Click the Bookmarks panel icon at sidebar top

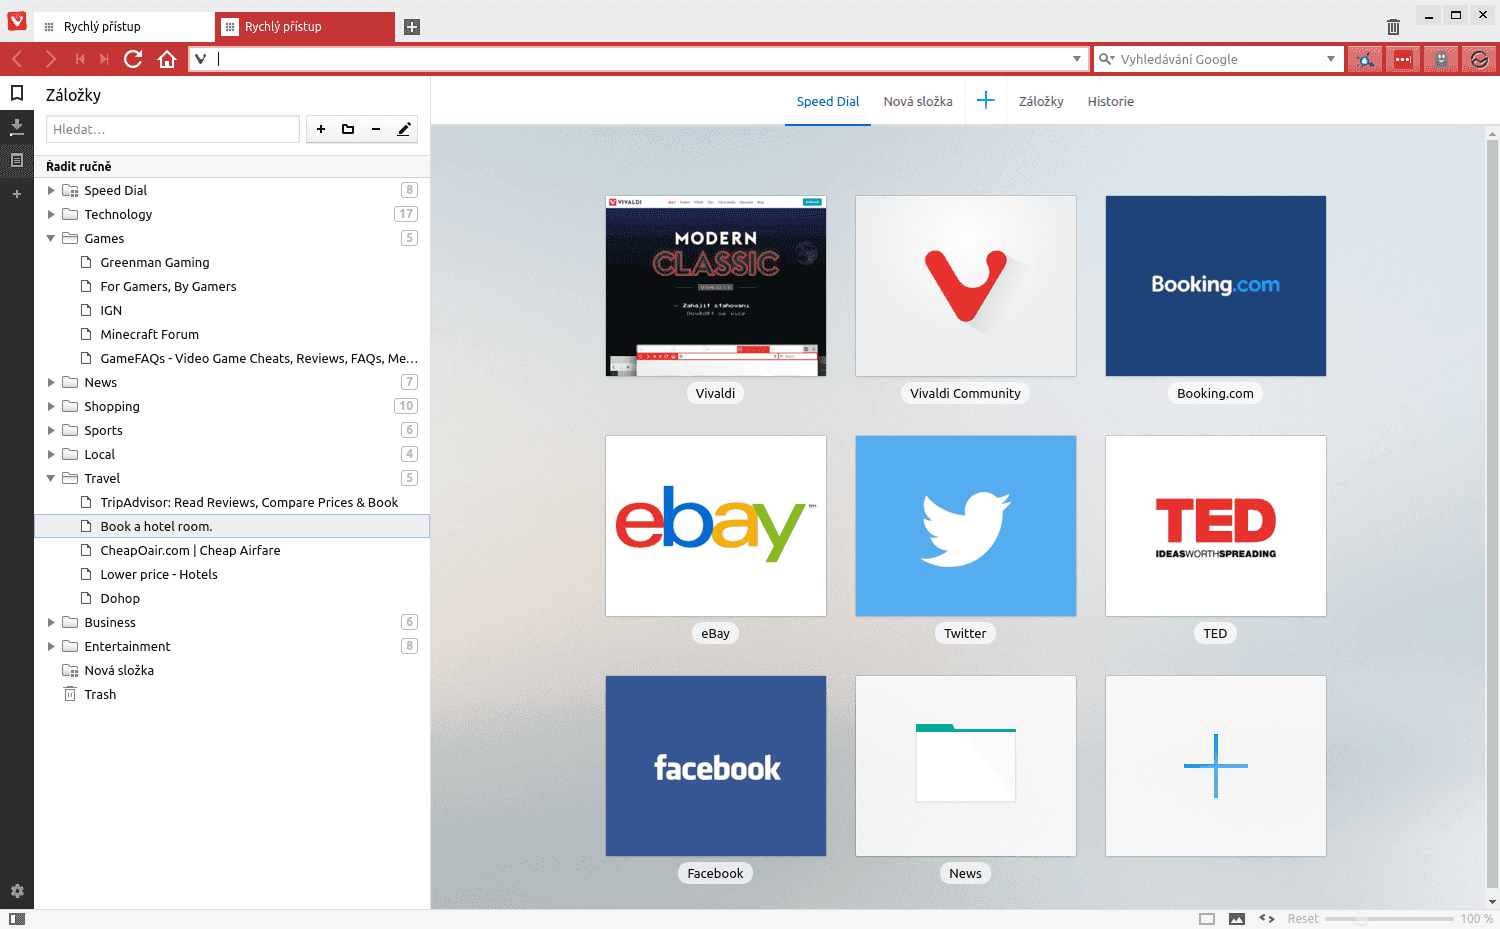(x=16, y=94)
